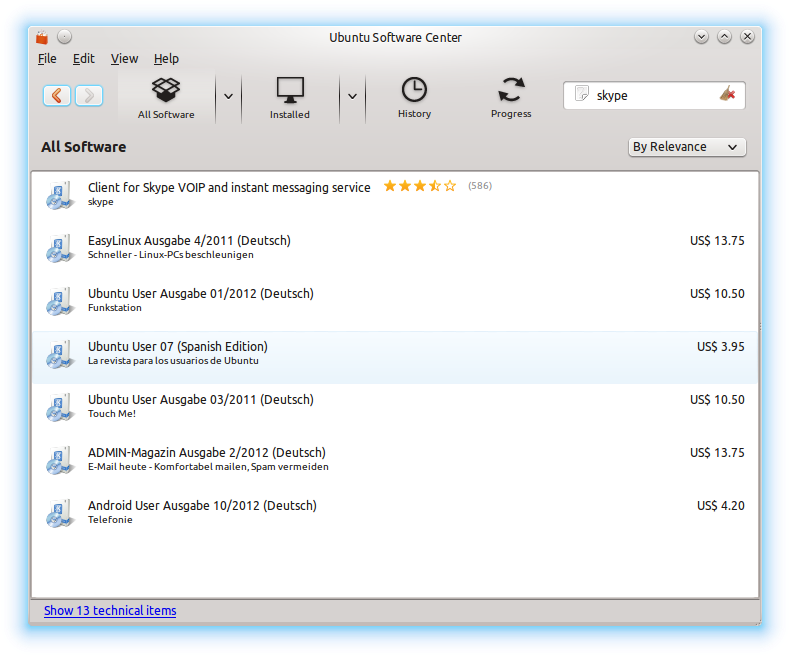789x655 pixels.
Task: Show the Installed software view
Action: [x=289, y=97]
